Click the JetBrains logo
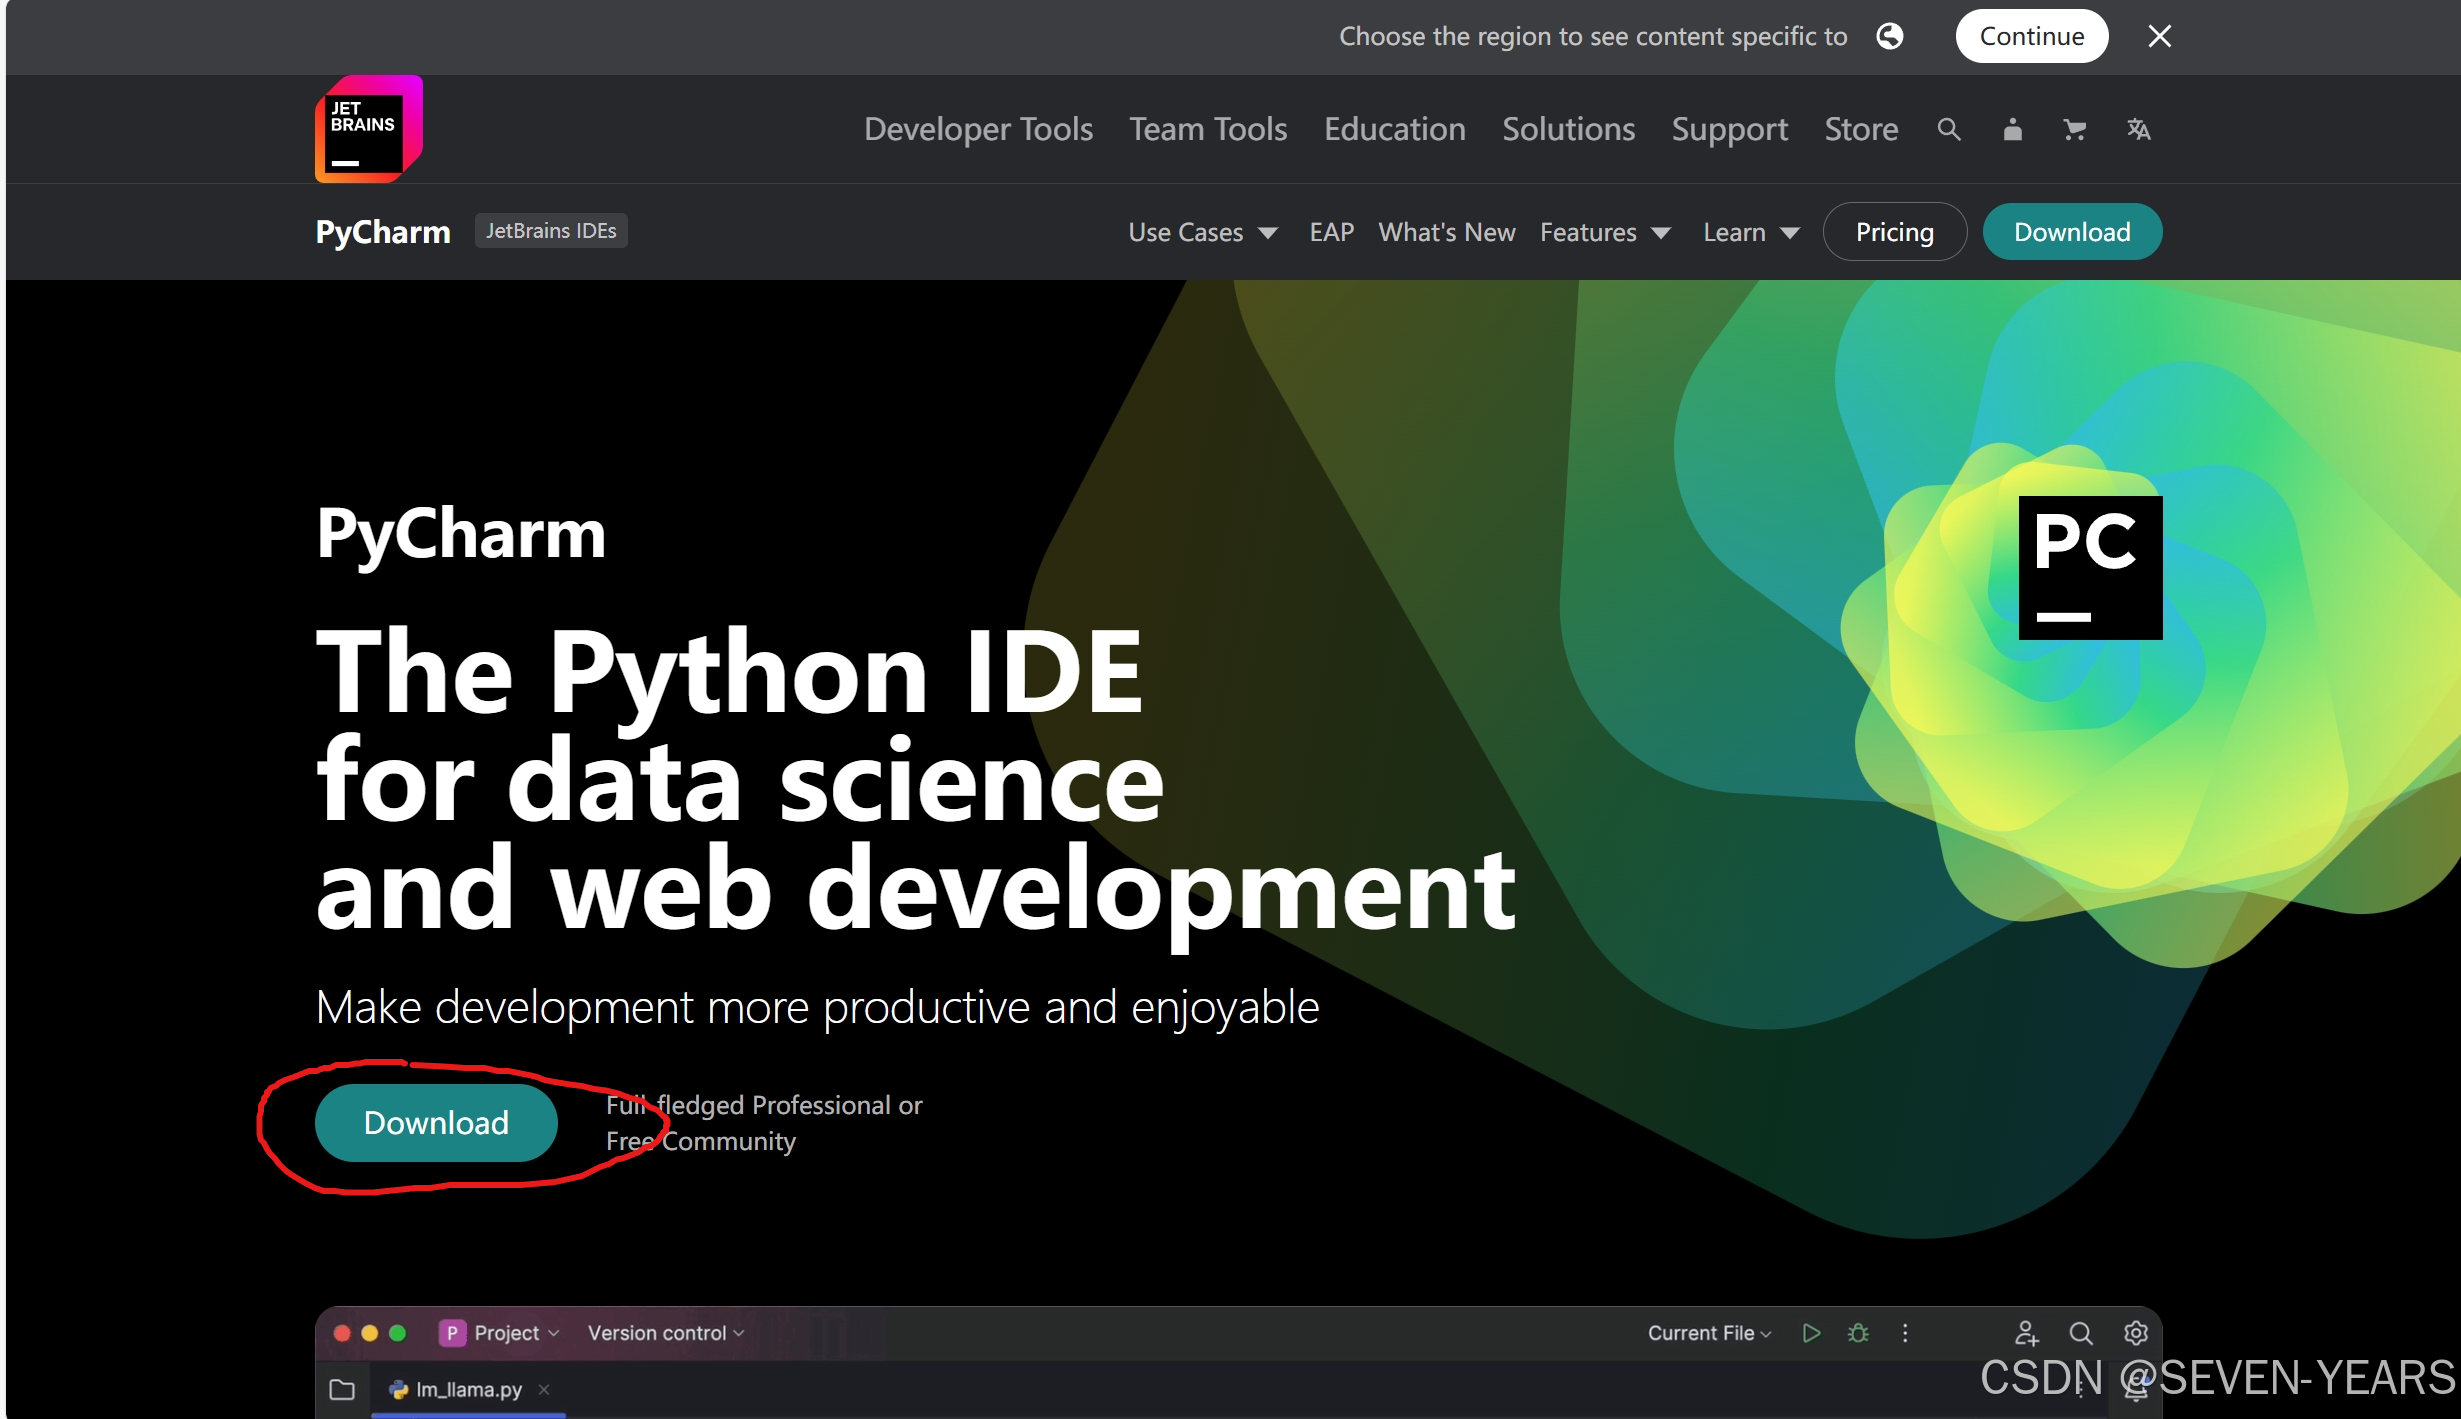This screenshot has height=1419, width=2461. pos(369,129)
